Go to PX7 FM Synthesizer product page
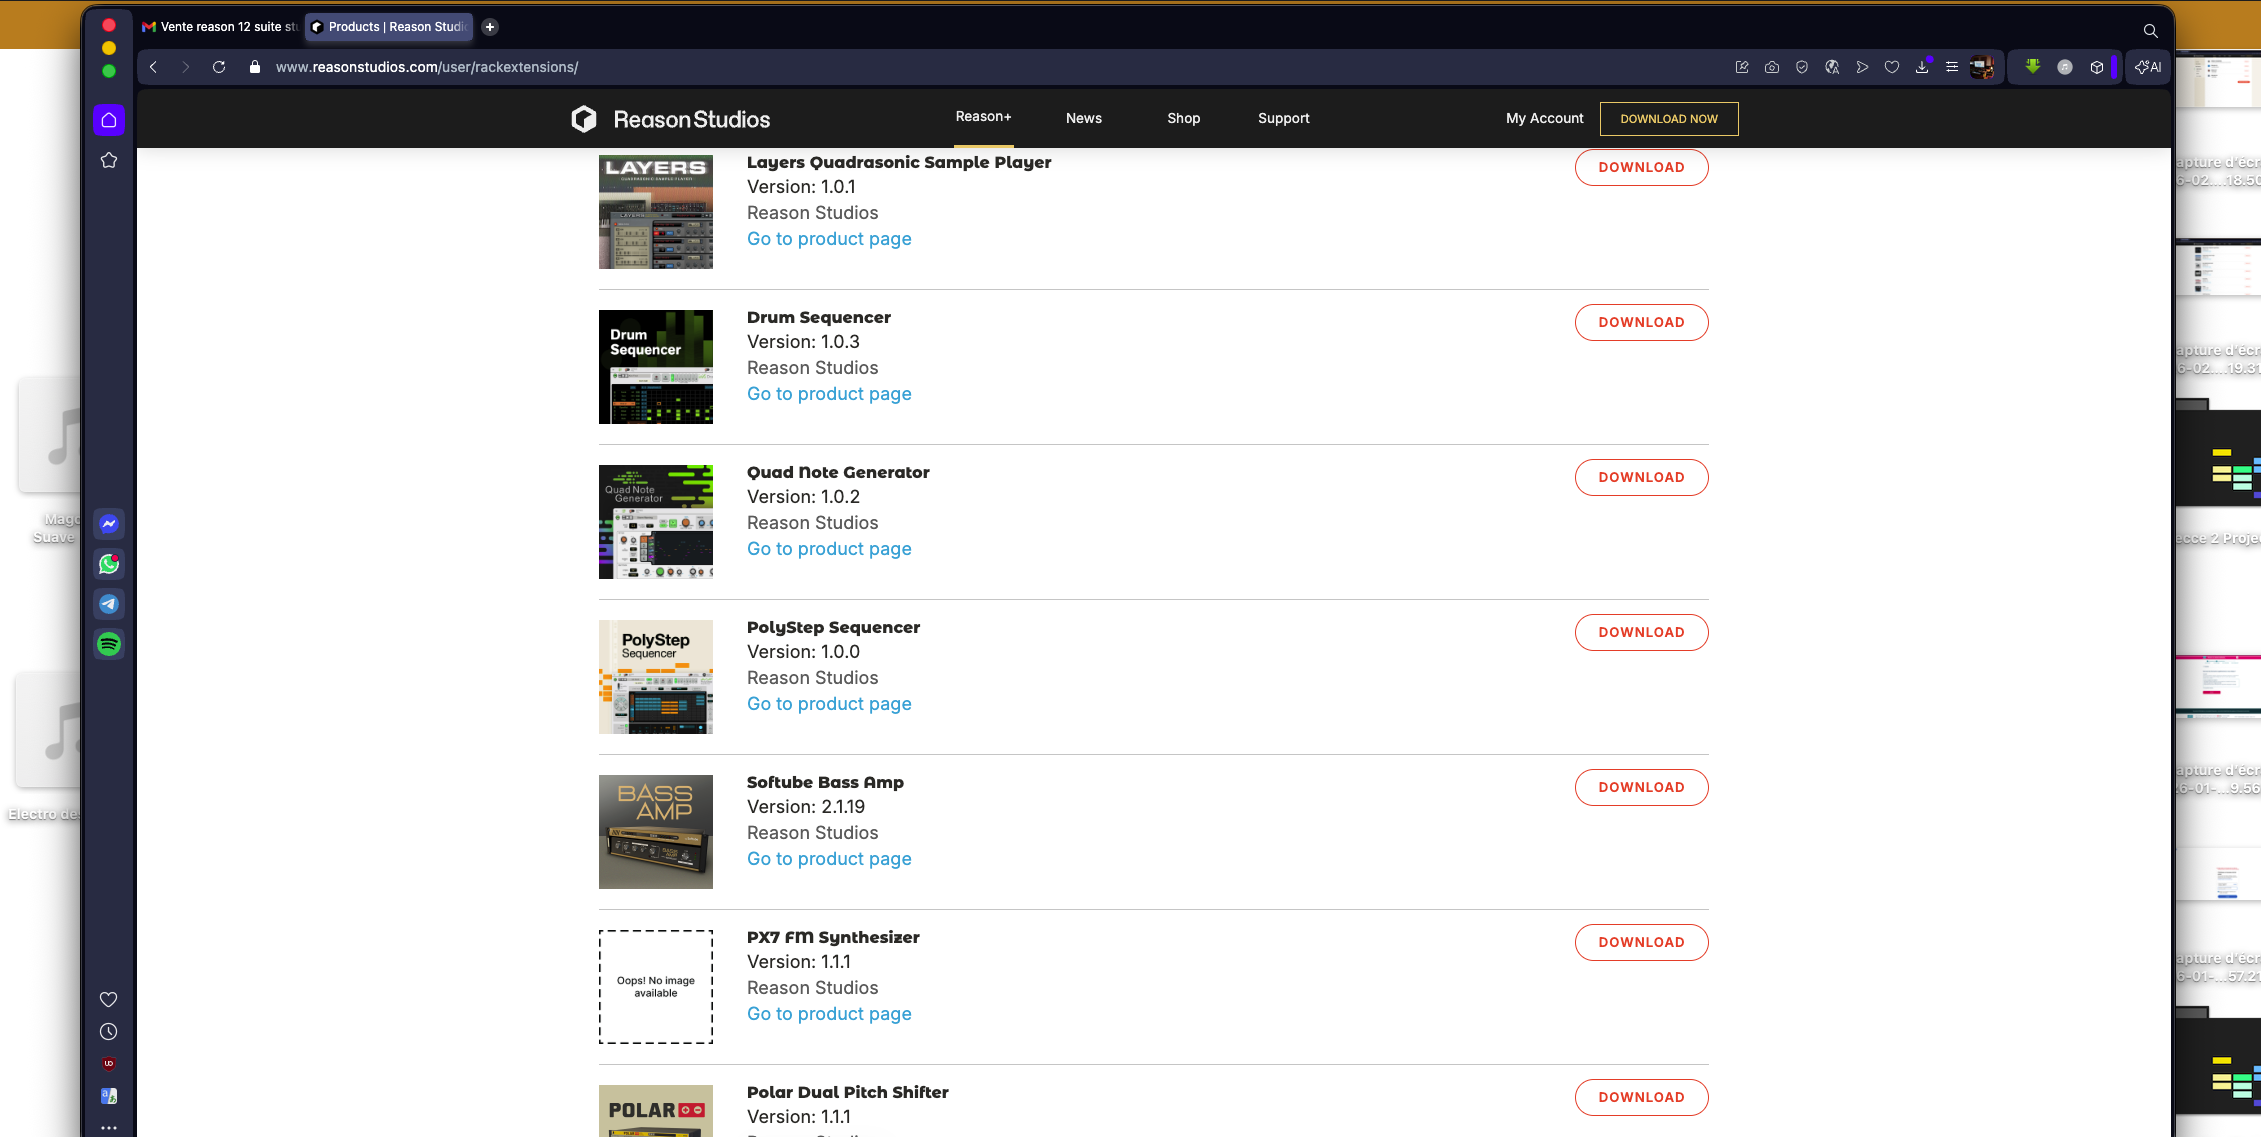 click(x=829, y=1014)
